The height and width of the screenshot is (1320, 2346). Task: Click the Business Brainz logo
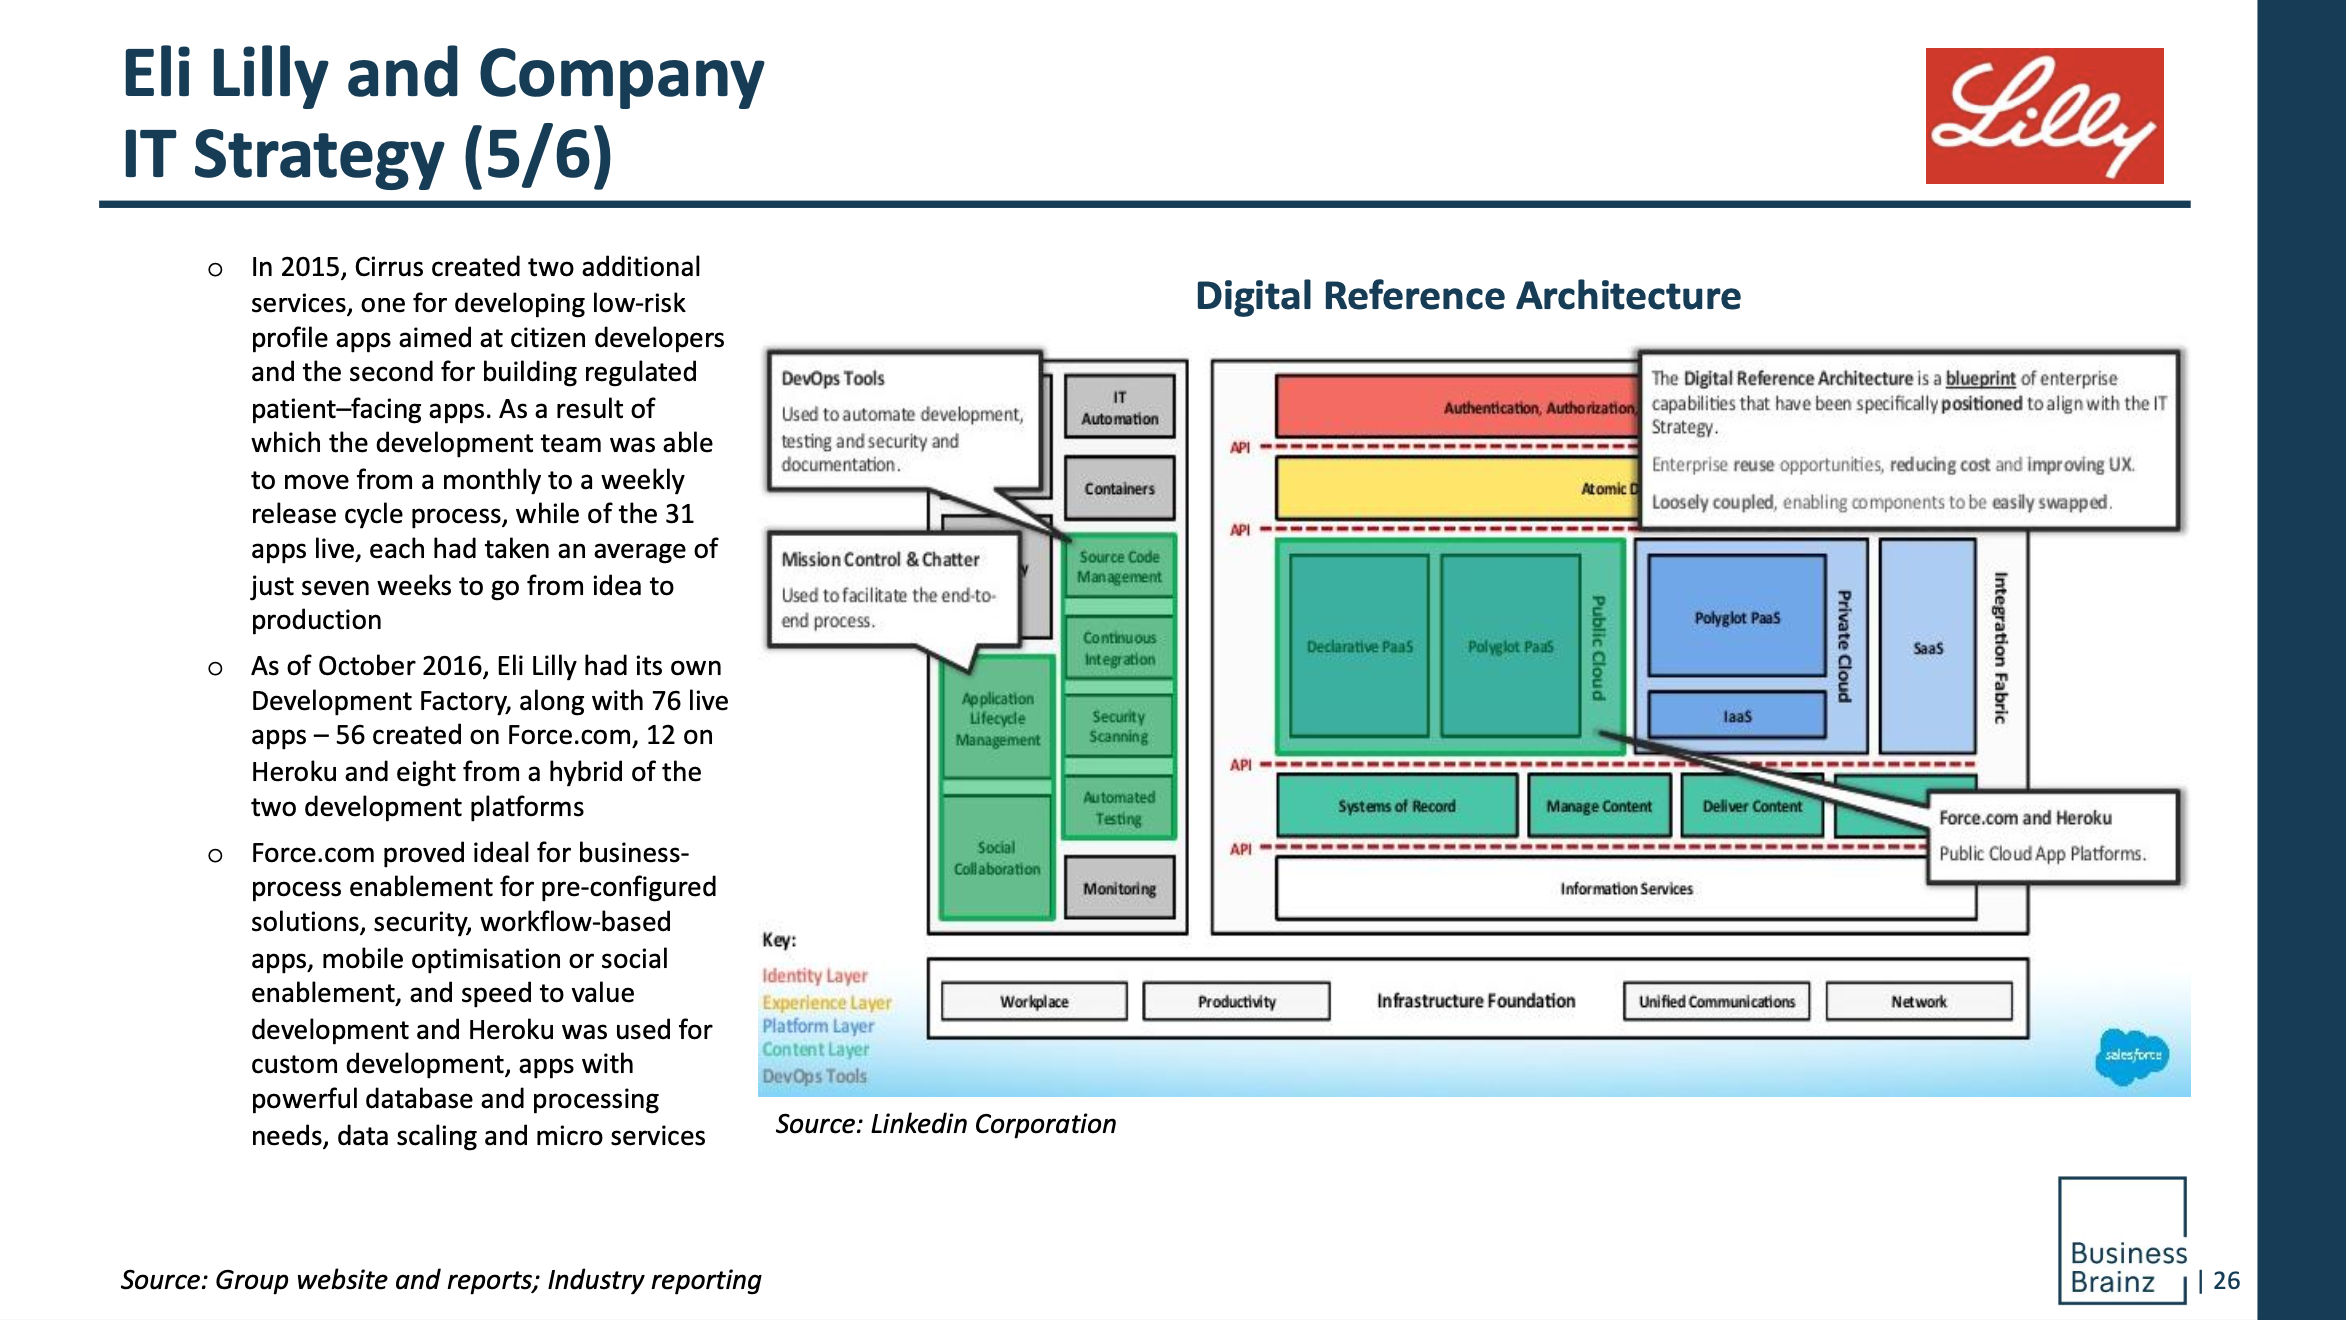2122,1240
